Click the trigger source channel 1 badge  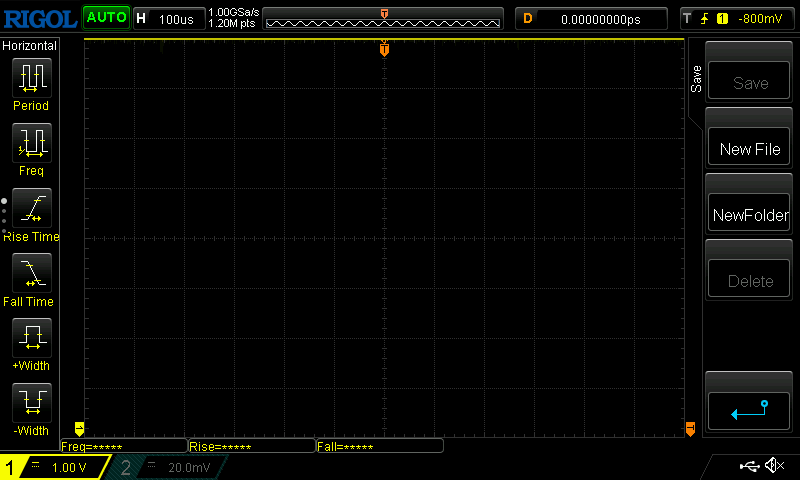(x=722, y=19)
